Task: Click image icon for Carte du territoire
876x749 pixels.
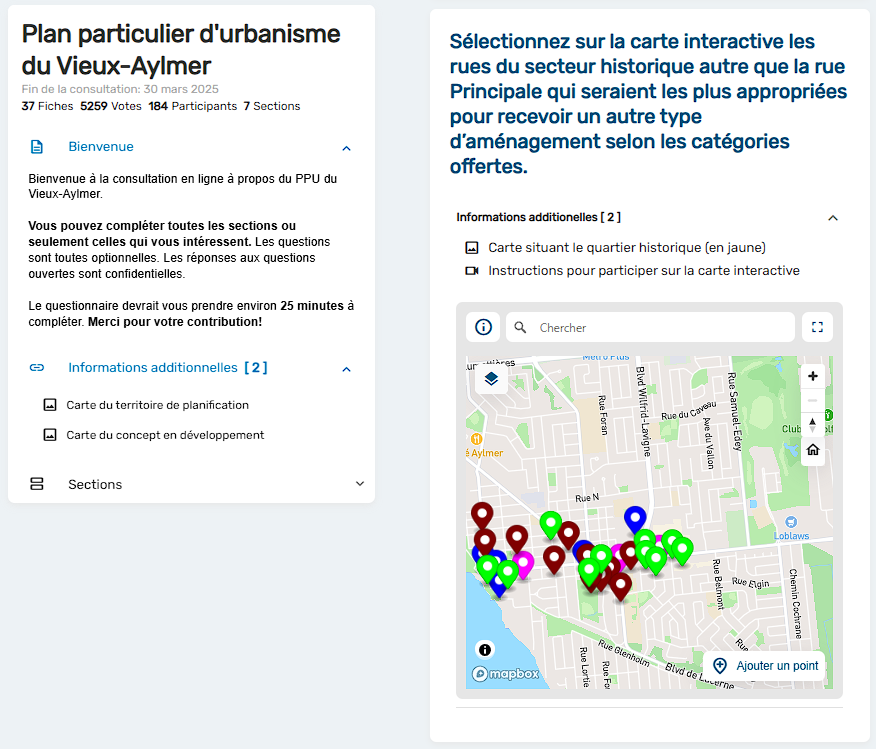Action: [x=50, y=405]
